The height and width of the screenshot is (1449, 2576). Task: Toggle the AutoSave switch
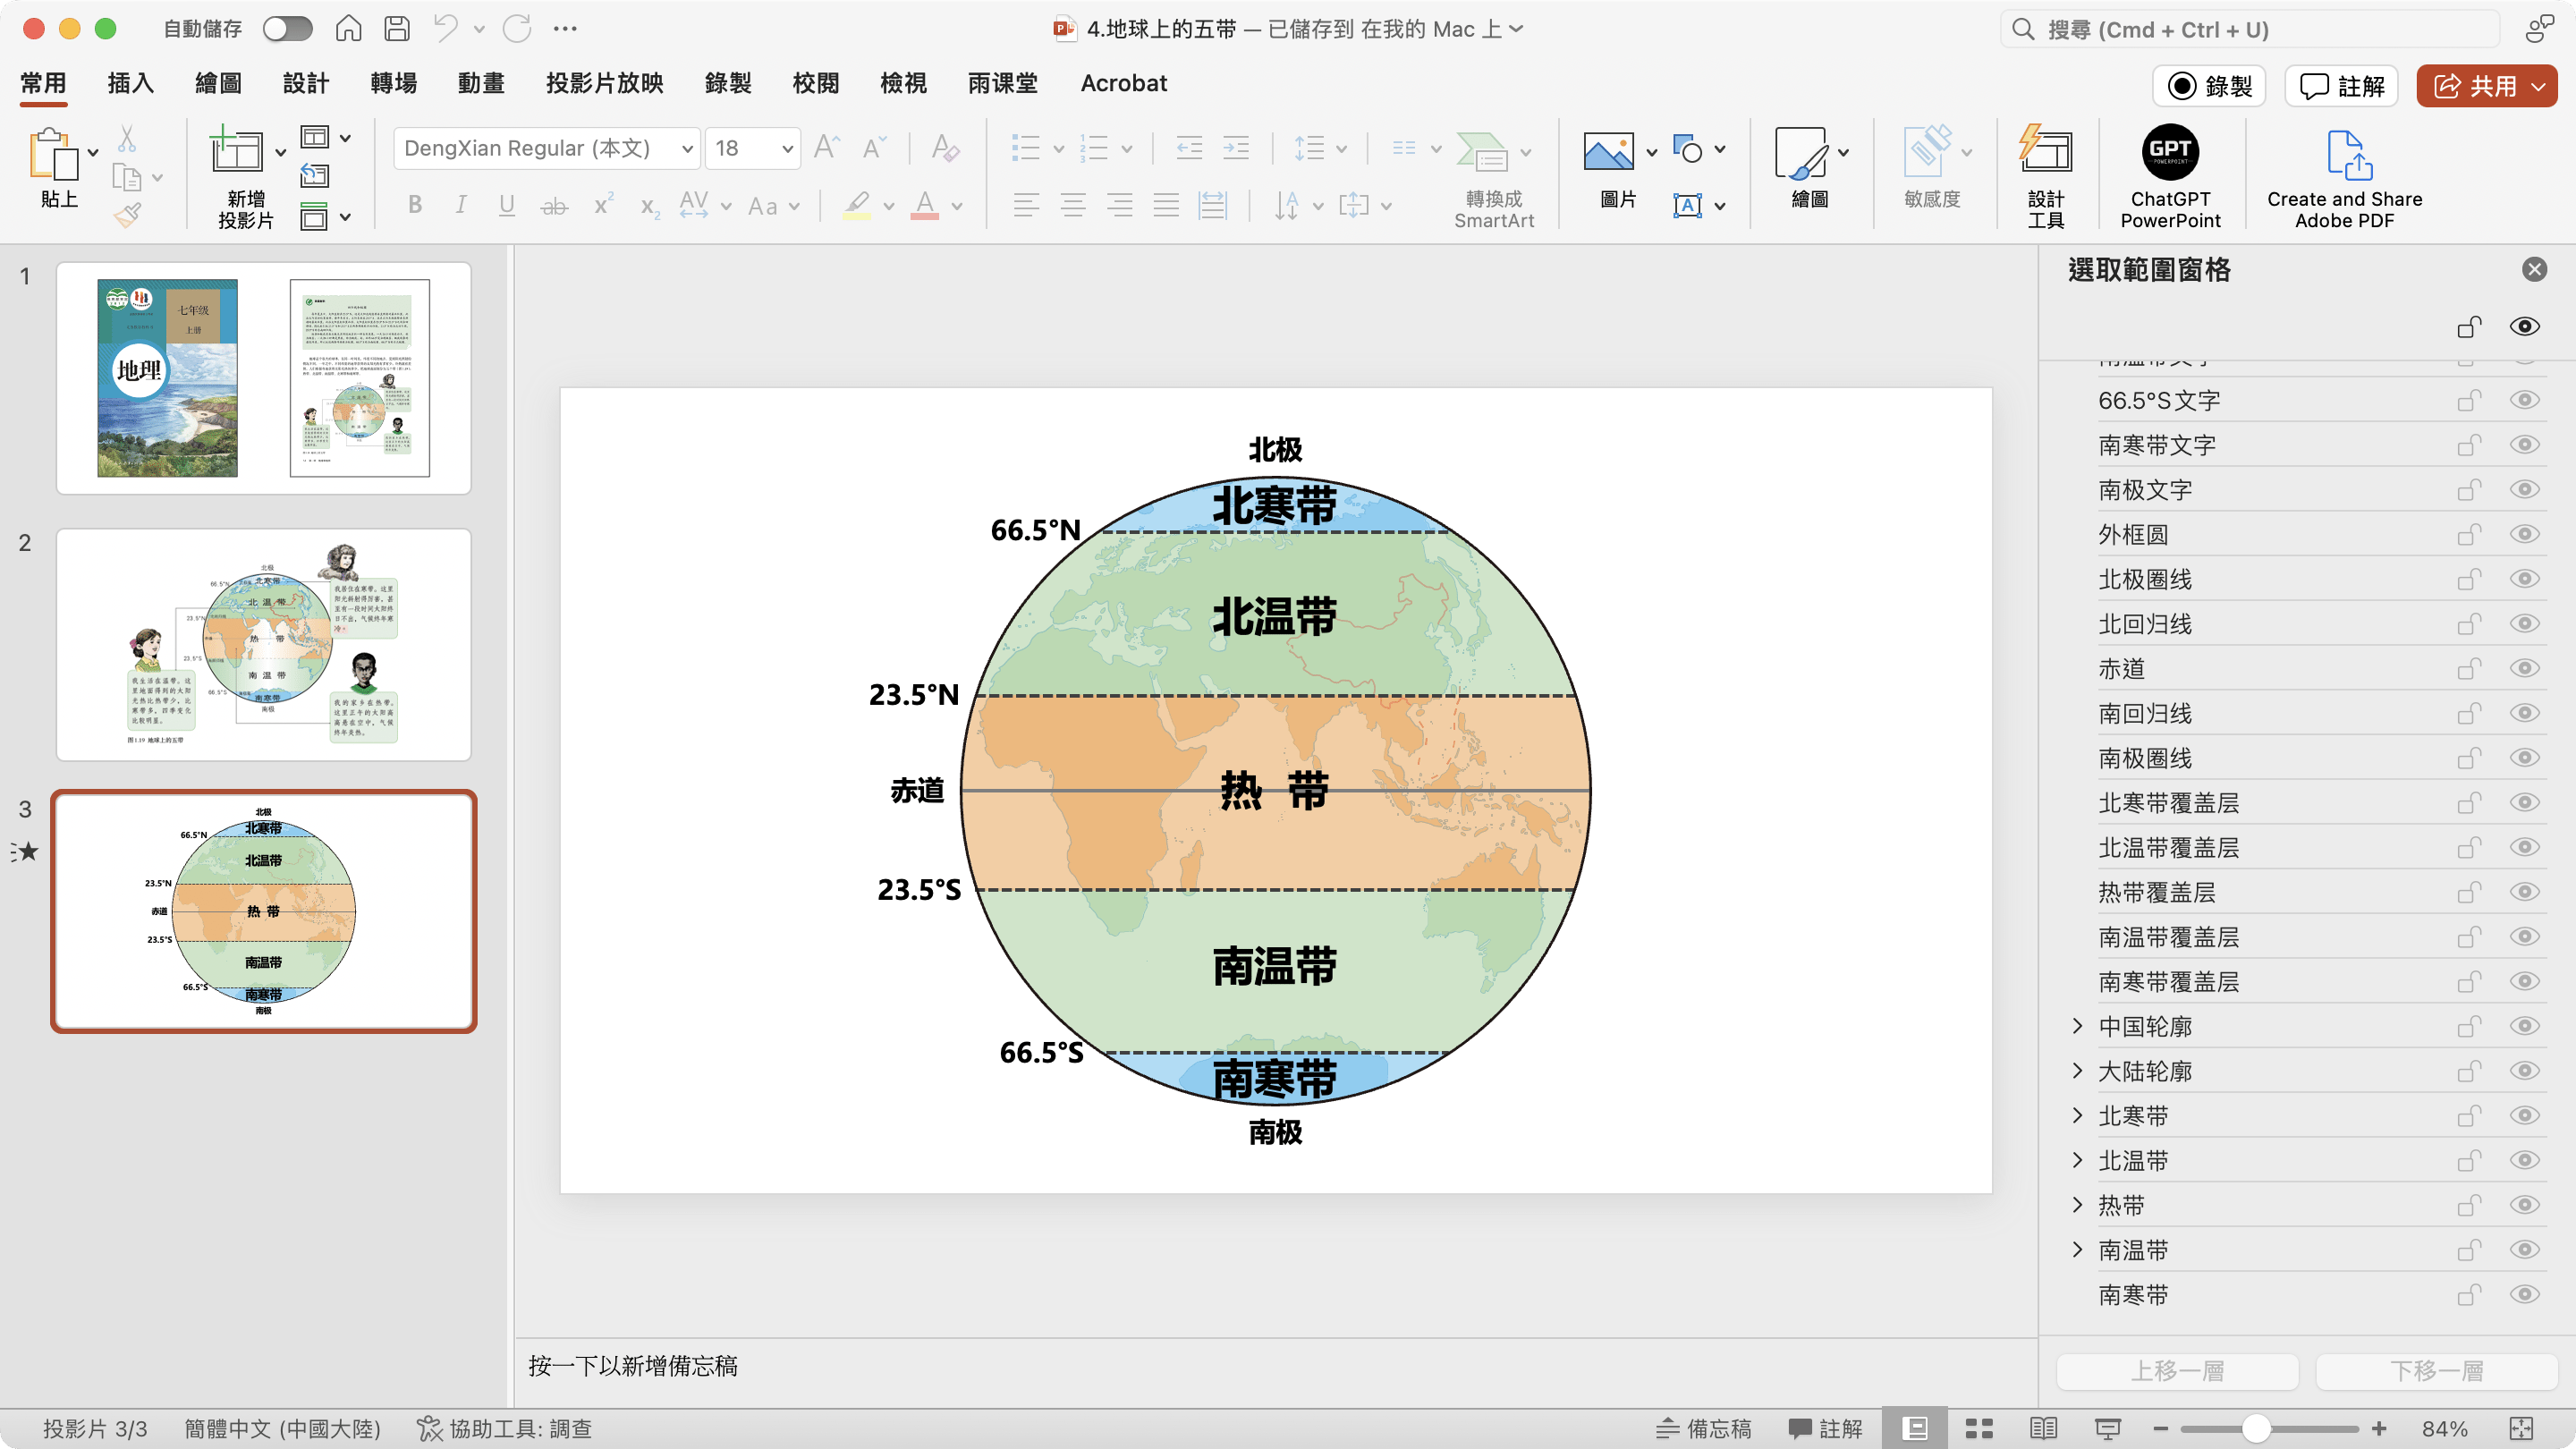pos(287,28)
